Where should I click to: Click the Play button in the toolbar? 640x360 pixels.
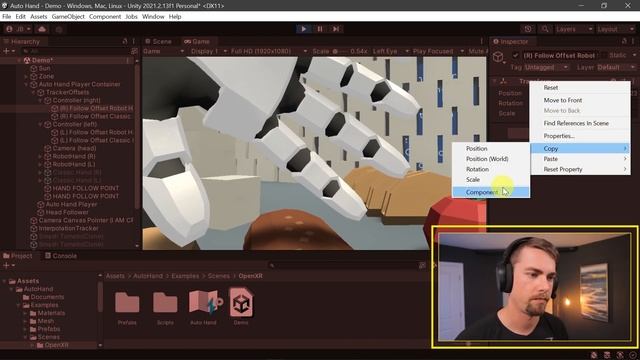pyautogui.click(x=303, y=29)
